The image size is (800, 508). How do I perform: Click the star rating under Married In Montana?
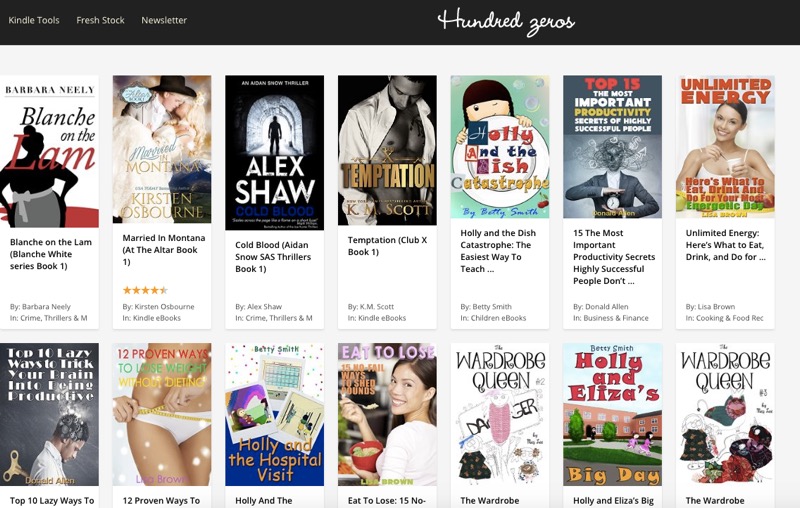145,290
